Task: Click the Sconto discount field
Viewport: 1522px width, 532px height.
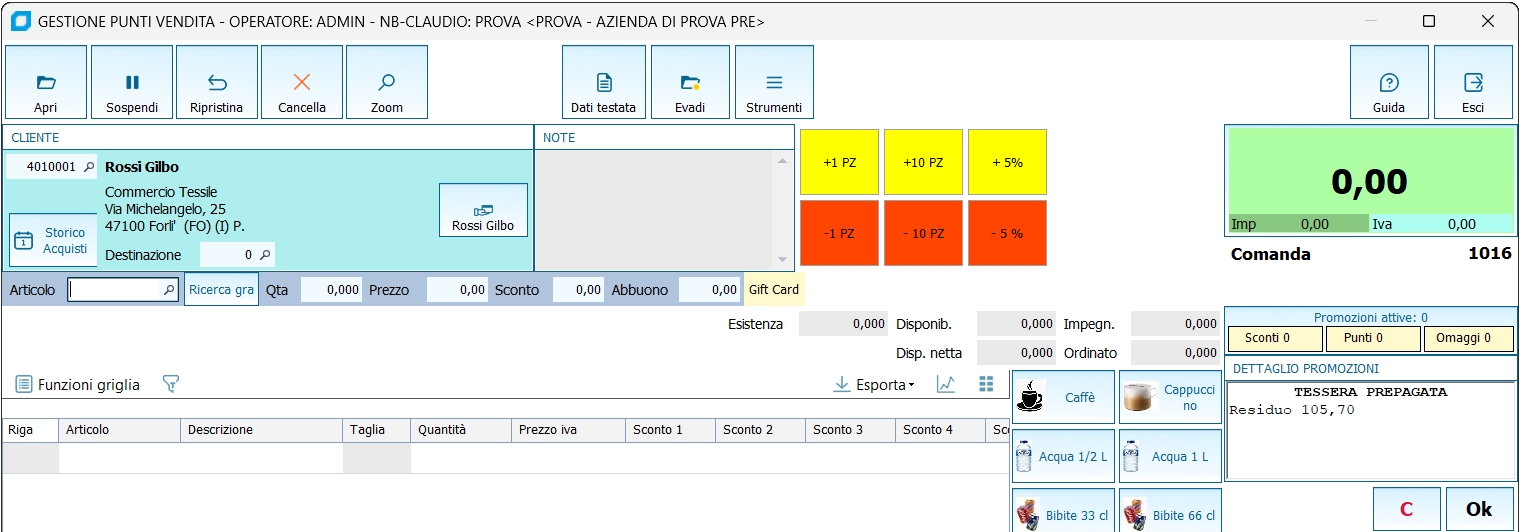Action: pos(578,290)
